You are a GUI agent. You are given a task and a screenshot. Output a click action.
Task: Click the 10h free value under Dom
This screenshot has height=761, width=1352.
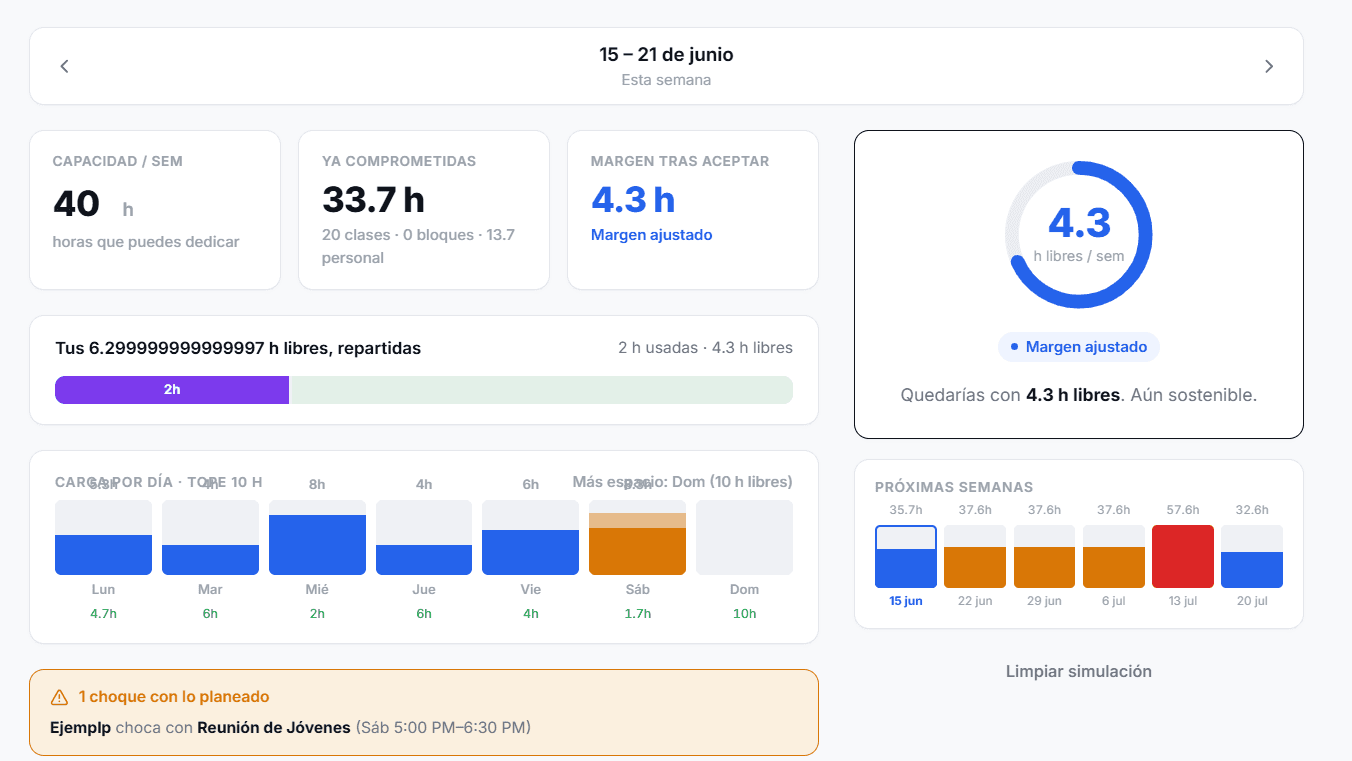coord(744,614)
